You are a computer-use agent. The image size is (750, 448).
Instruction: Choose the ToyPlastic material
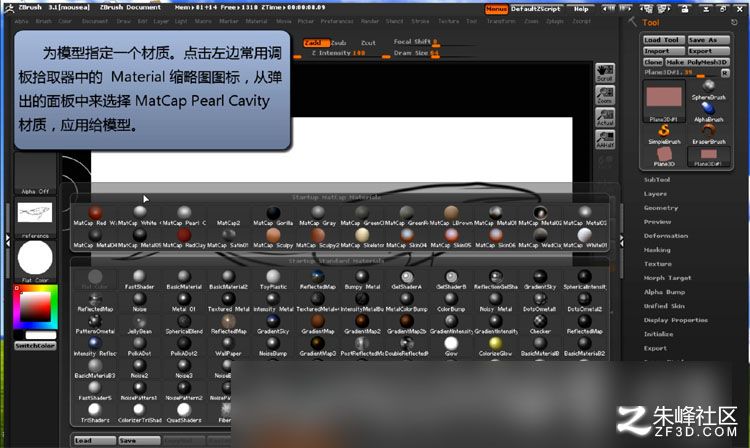coord(273,277)
